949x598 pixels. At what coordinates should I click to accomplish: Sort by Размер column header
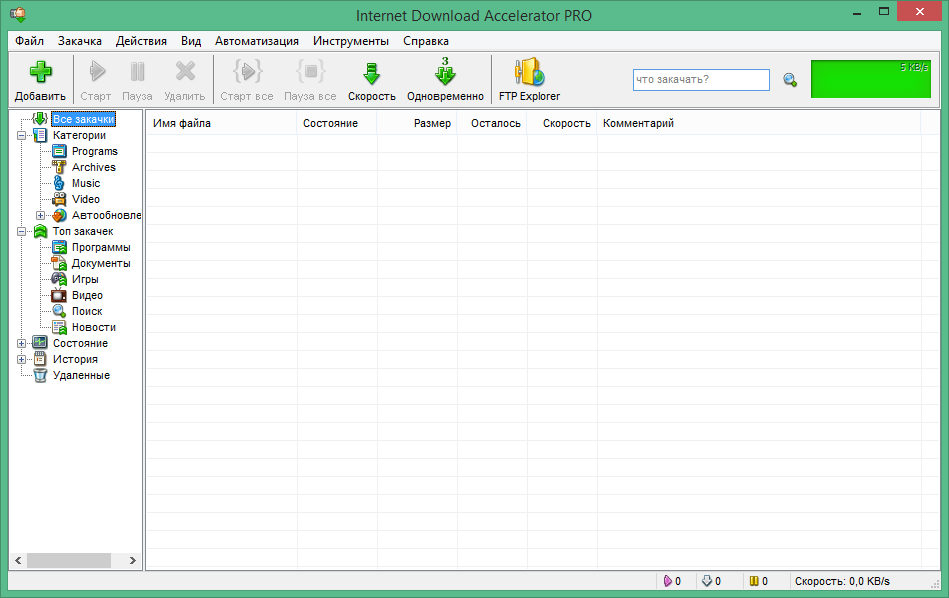pyautogui.click(x=417, y=123)
